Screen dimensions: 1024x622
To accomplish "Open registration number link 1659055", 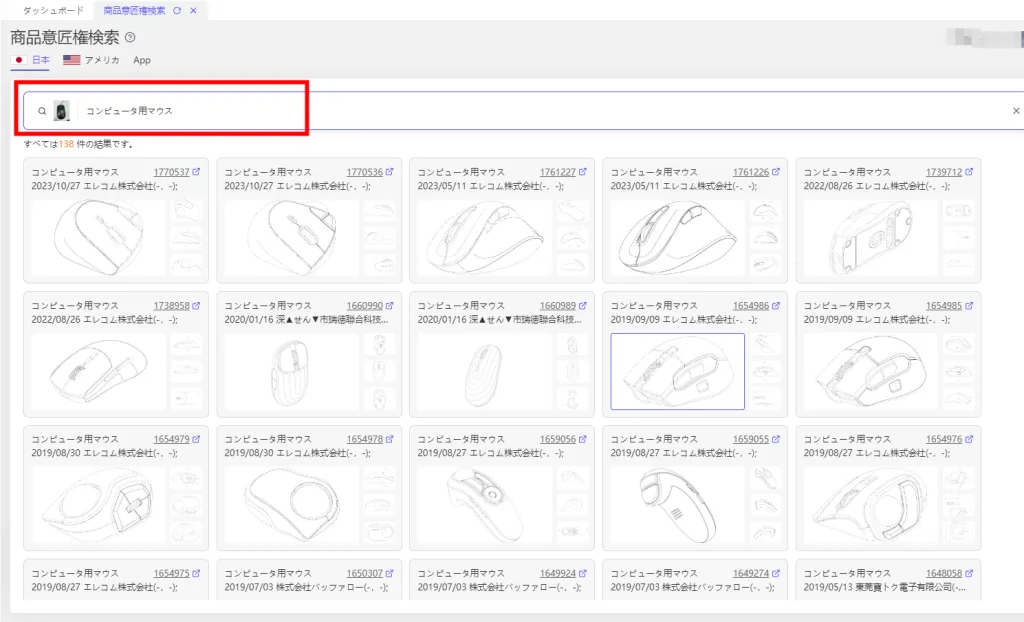I will (751, 439).
